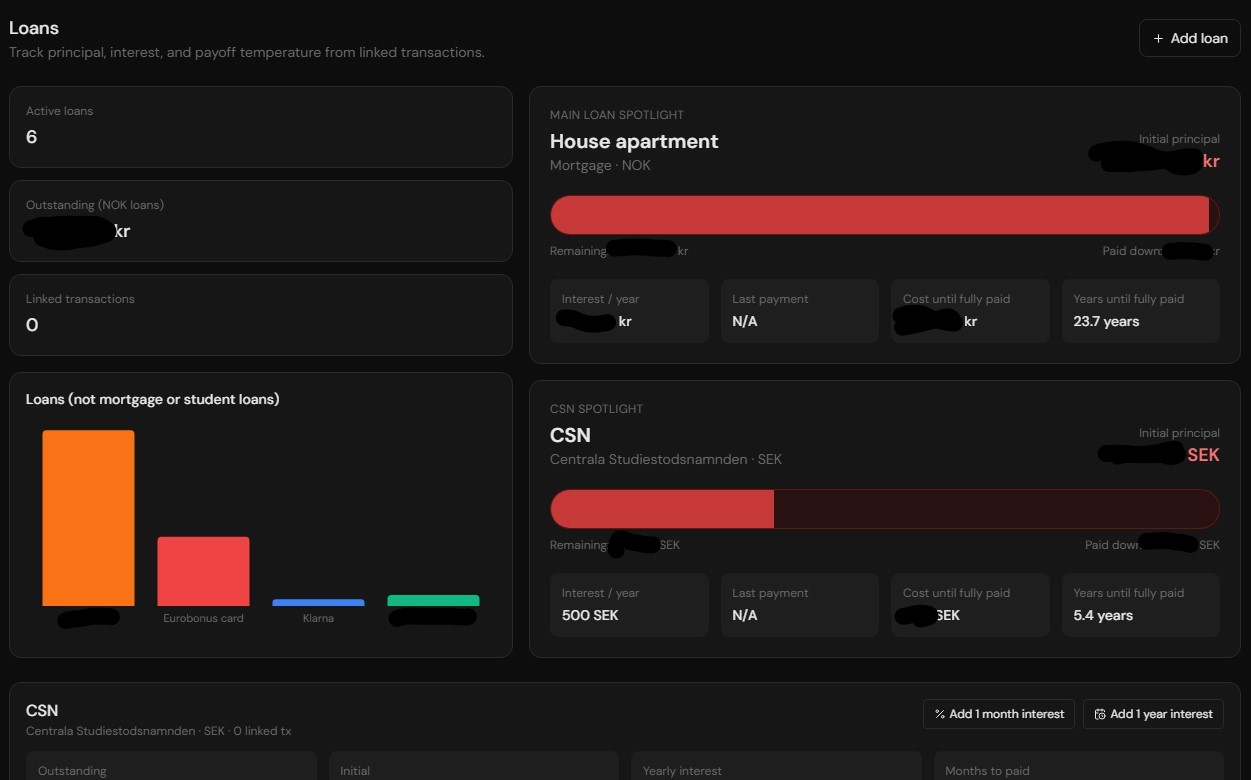Click calendar icon on Add 1 year interest
This screenshot has width=1251, height=780.
pyautogui.click(x=1100, y=714)
